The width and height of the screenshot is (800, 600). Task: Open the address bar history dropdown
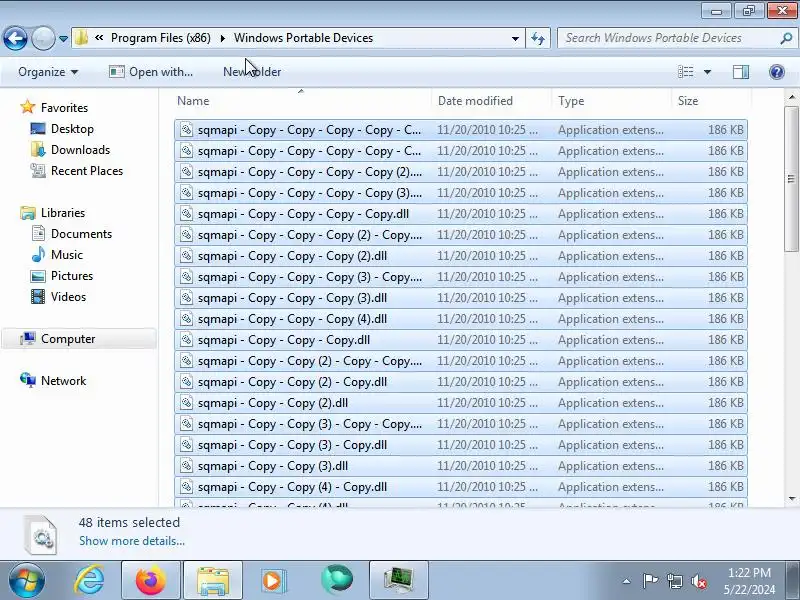coord(515,38)
